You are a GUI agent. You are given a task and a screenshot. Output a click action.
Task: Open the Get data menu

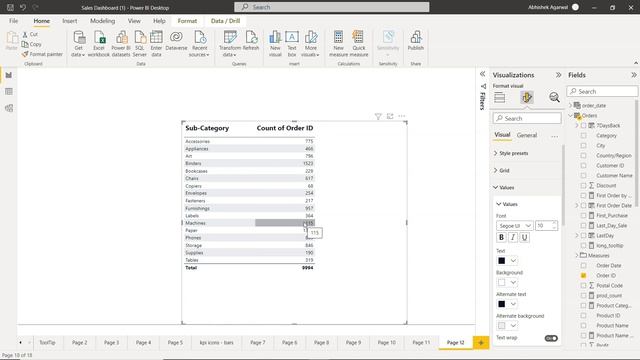click(78, 44)
